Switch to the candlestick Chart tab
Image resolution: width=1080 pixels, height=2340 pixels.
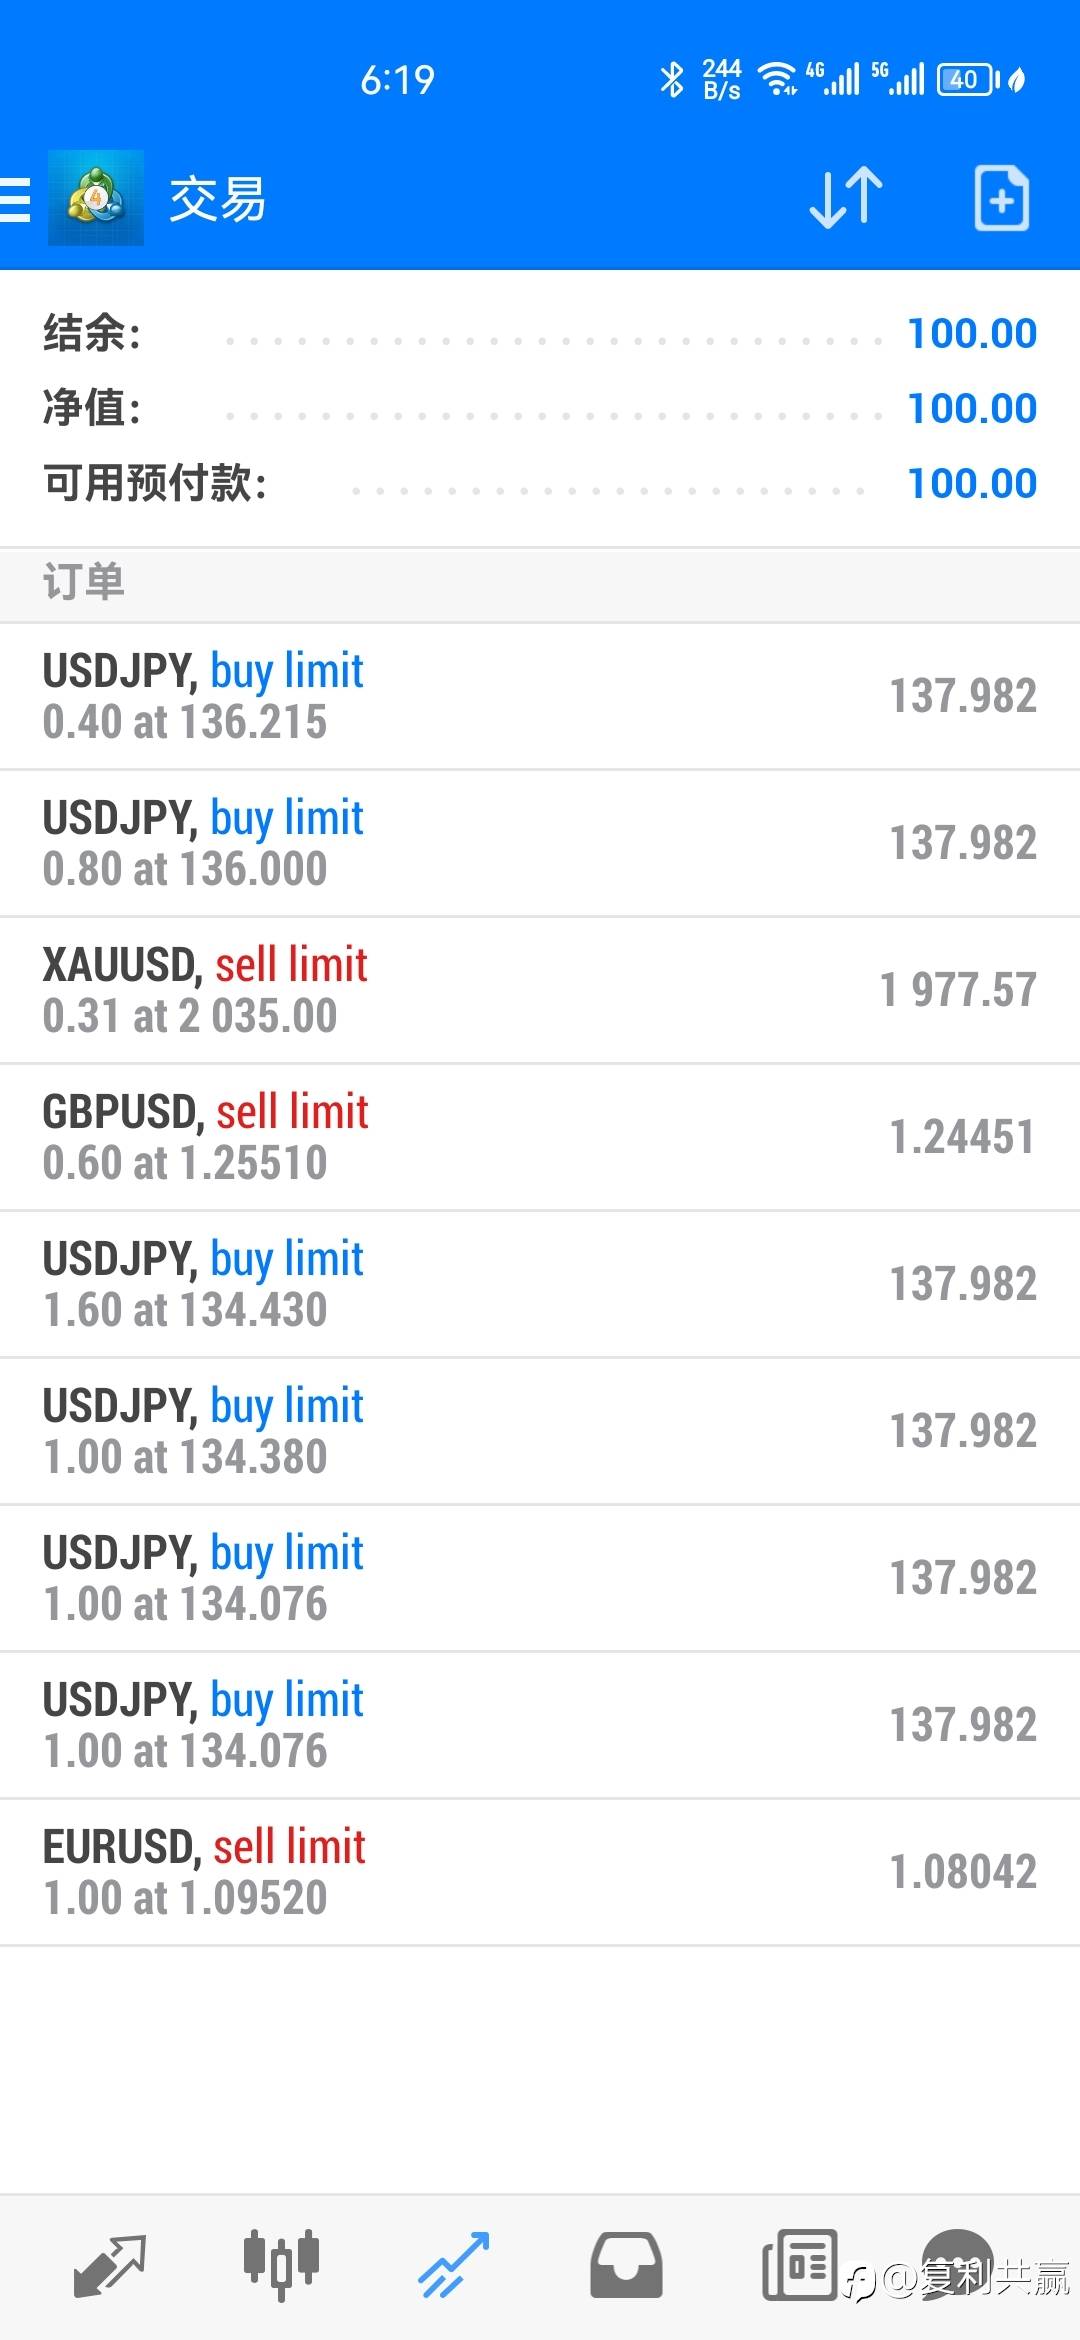point(281,2263)
